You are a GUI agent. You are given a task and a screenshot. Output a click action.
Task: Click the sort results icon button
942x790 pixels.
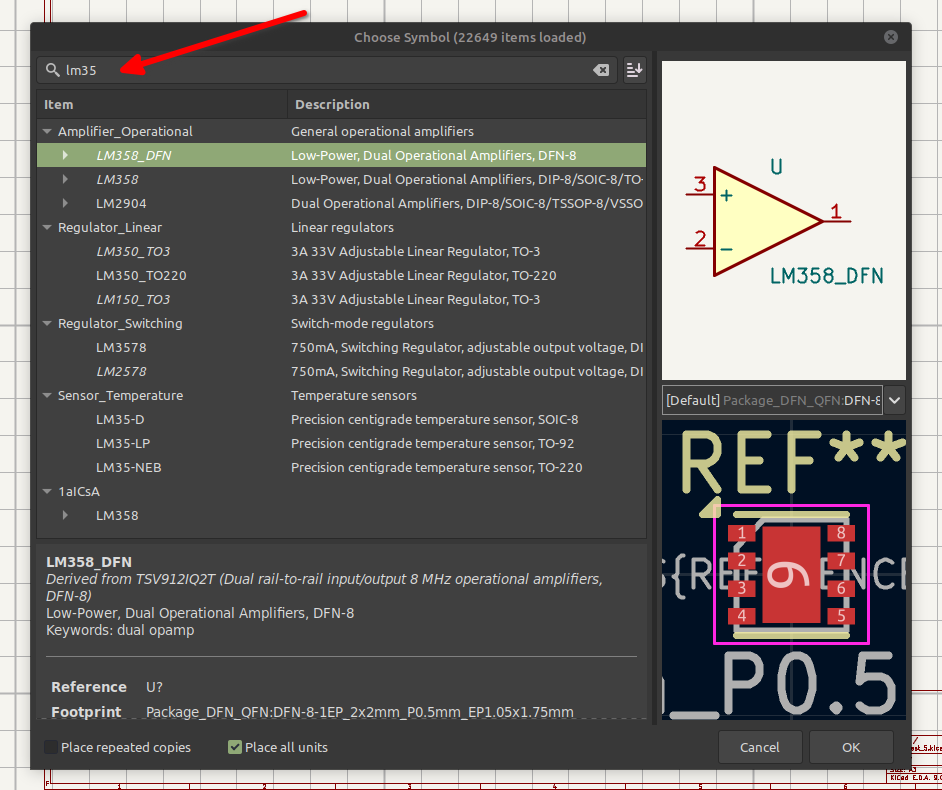coord(634,70)
